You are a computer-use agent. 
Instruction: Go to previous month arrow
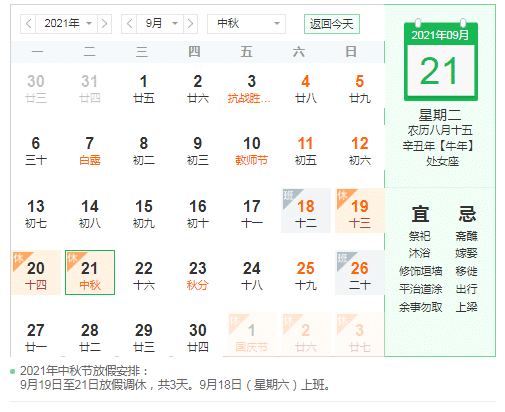(x=129, y=24)
